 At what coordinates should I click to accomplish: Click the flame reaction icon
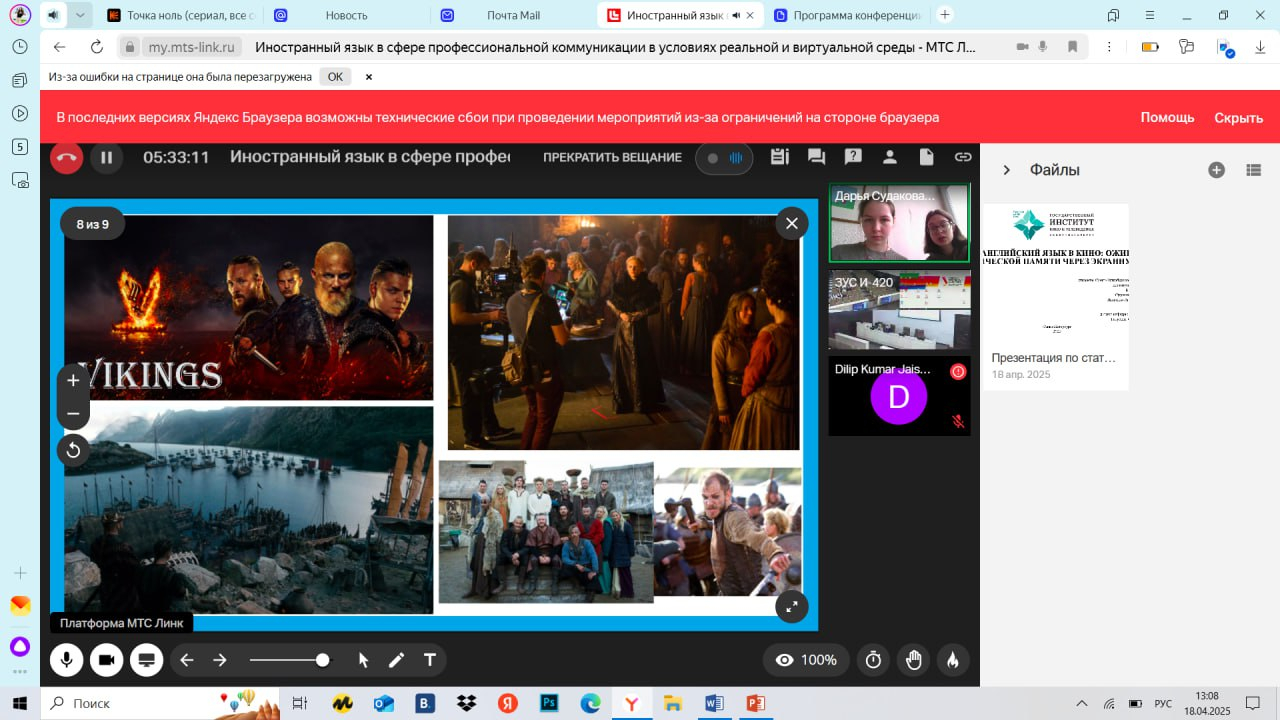pyautogui.click(x=953, y=660)
